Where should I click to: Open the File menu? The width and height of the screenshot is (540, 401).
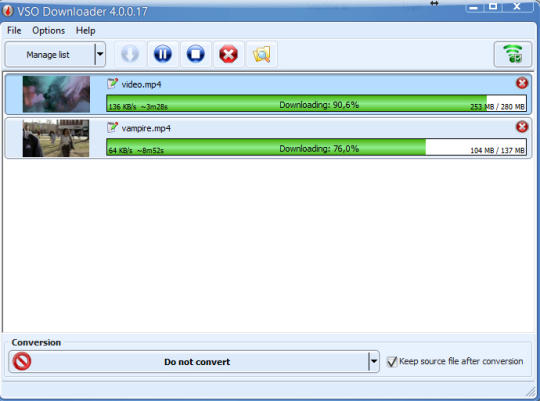[x=14, y=30]
